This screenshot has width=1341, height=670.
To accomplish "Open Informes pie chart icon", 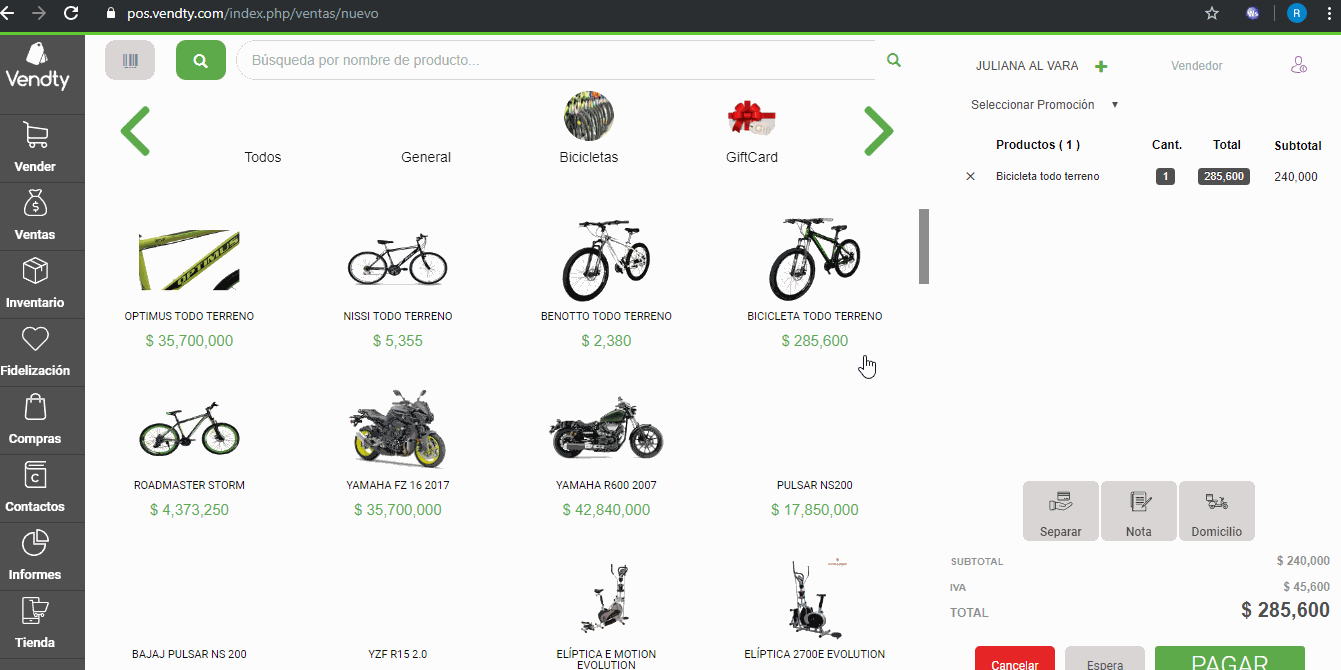I will 35,543.
